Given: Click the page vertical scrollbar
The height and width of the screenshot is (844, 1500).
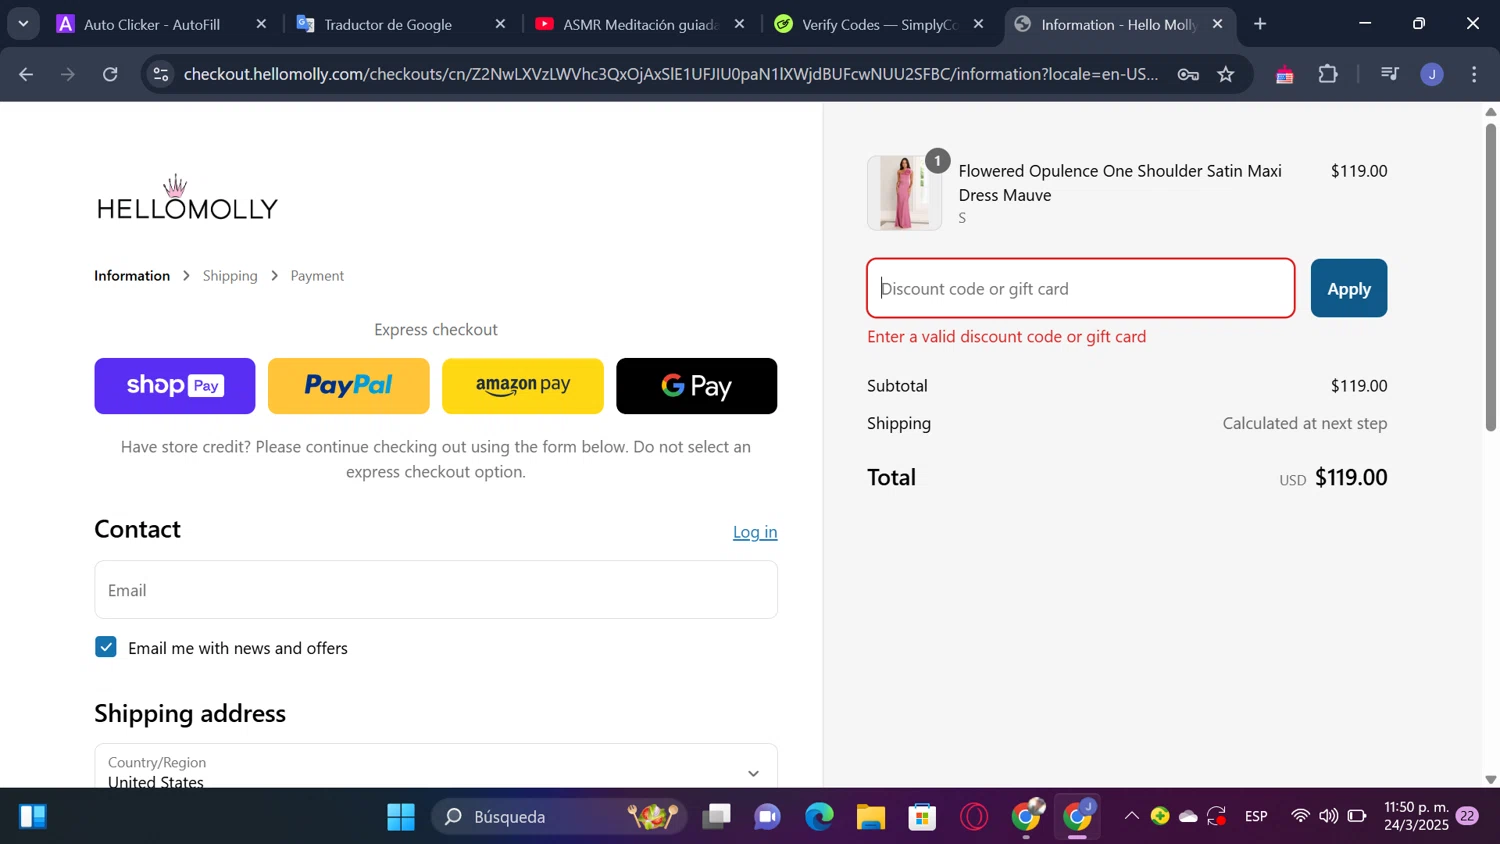Looking at the screenshot, I should click(x=1491, y=277).
